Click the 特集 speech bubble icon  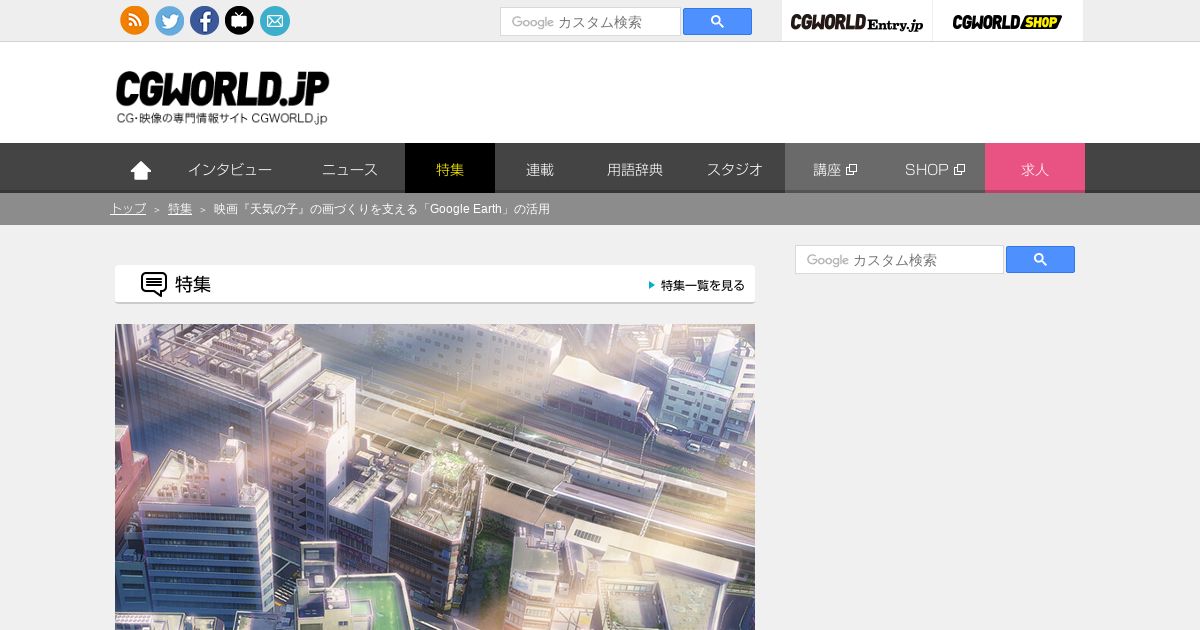[x=154, y=284]
